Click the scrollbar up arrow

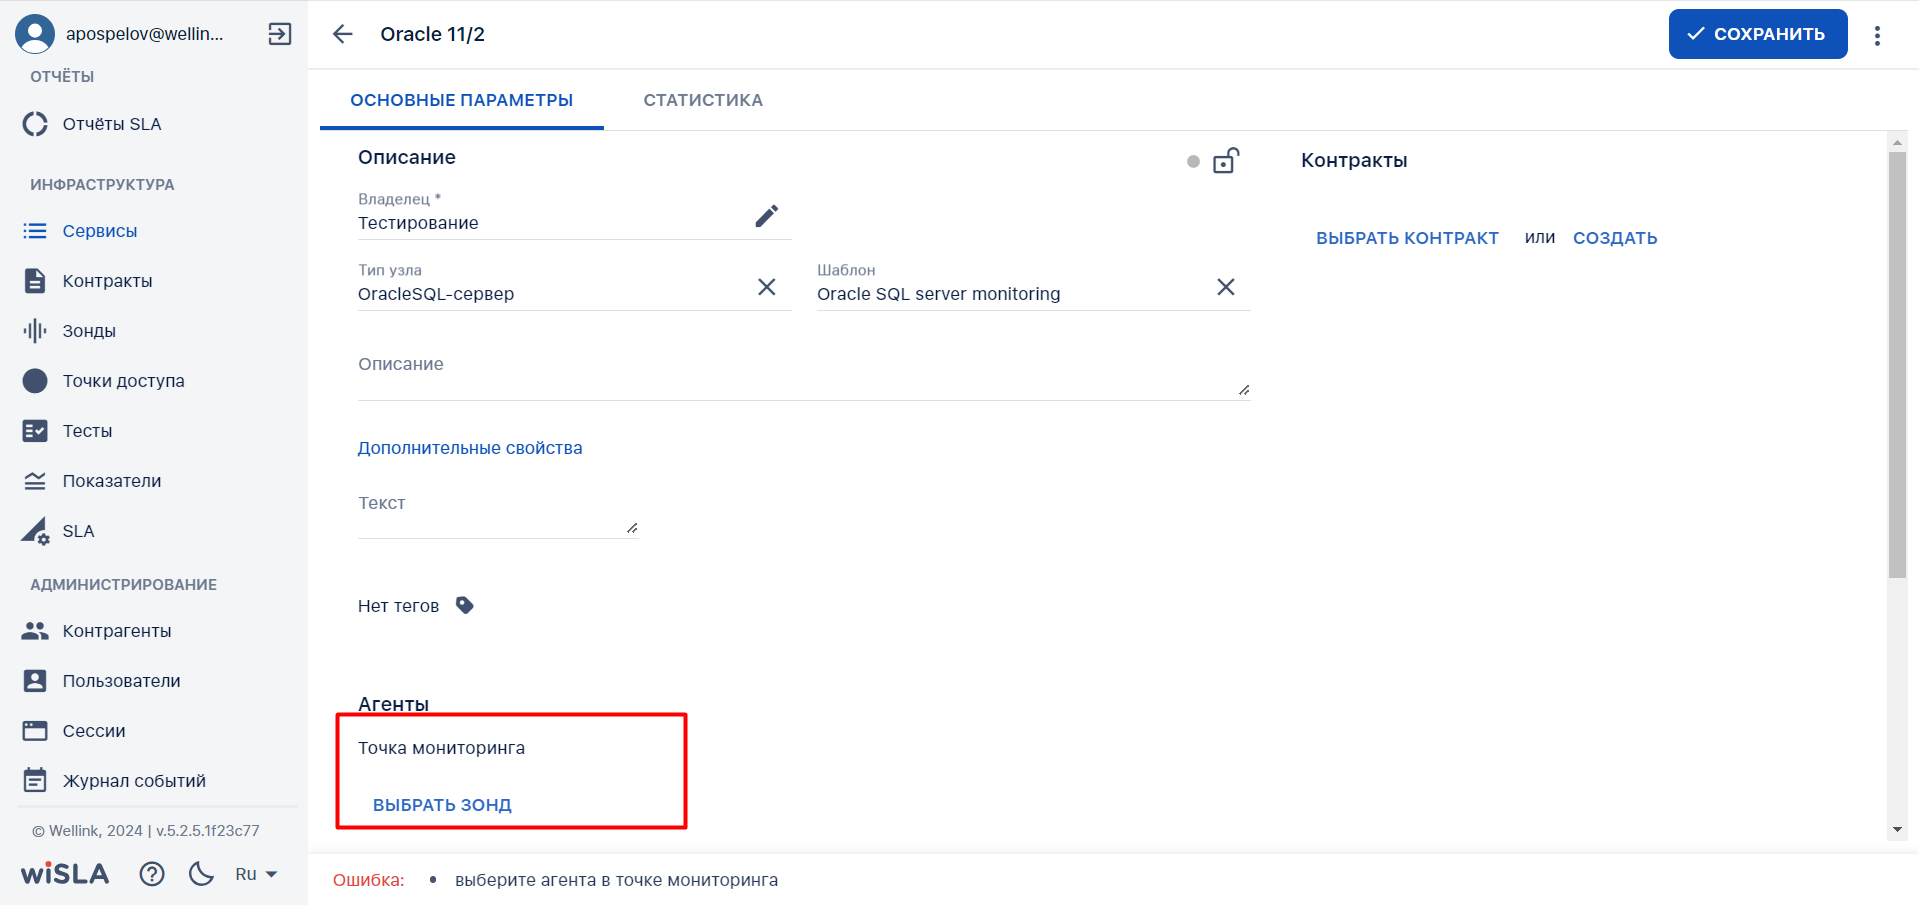(1897, 142)
